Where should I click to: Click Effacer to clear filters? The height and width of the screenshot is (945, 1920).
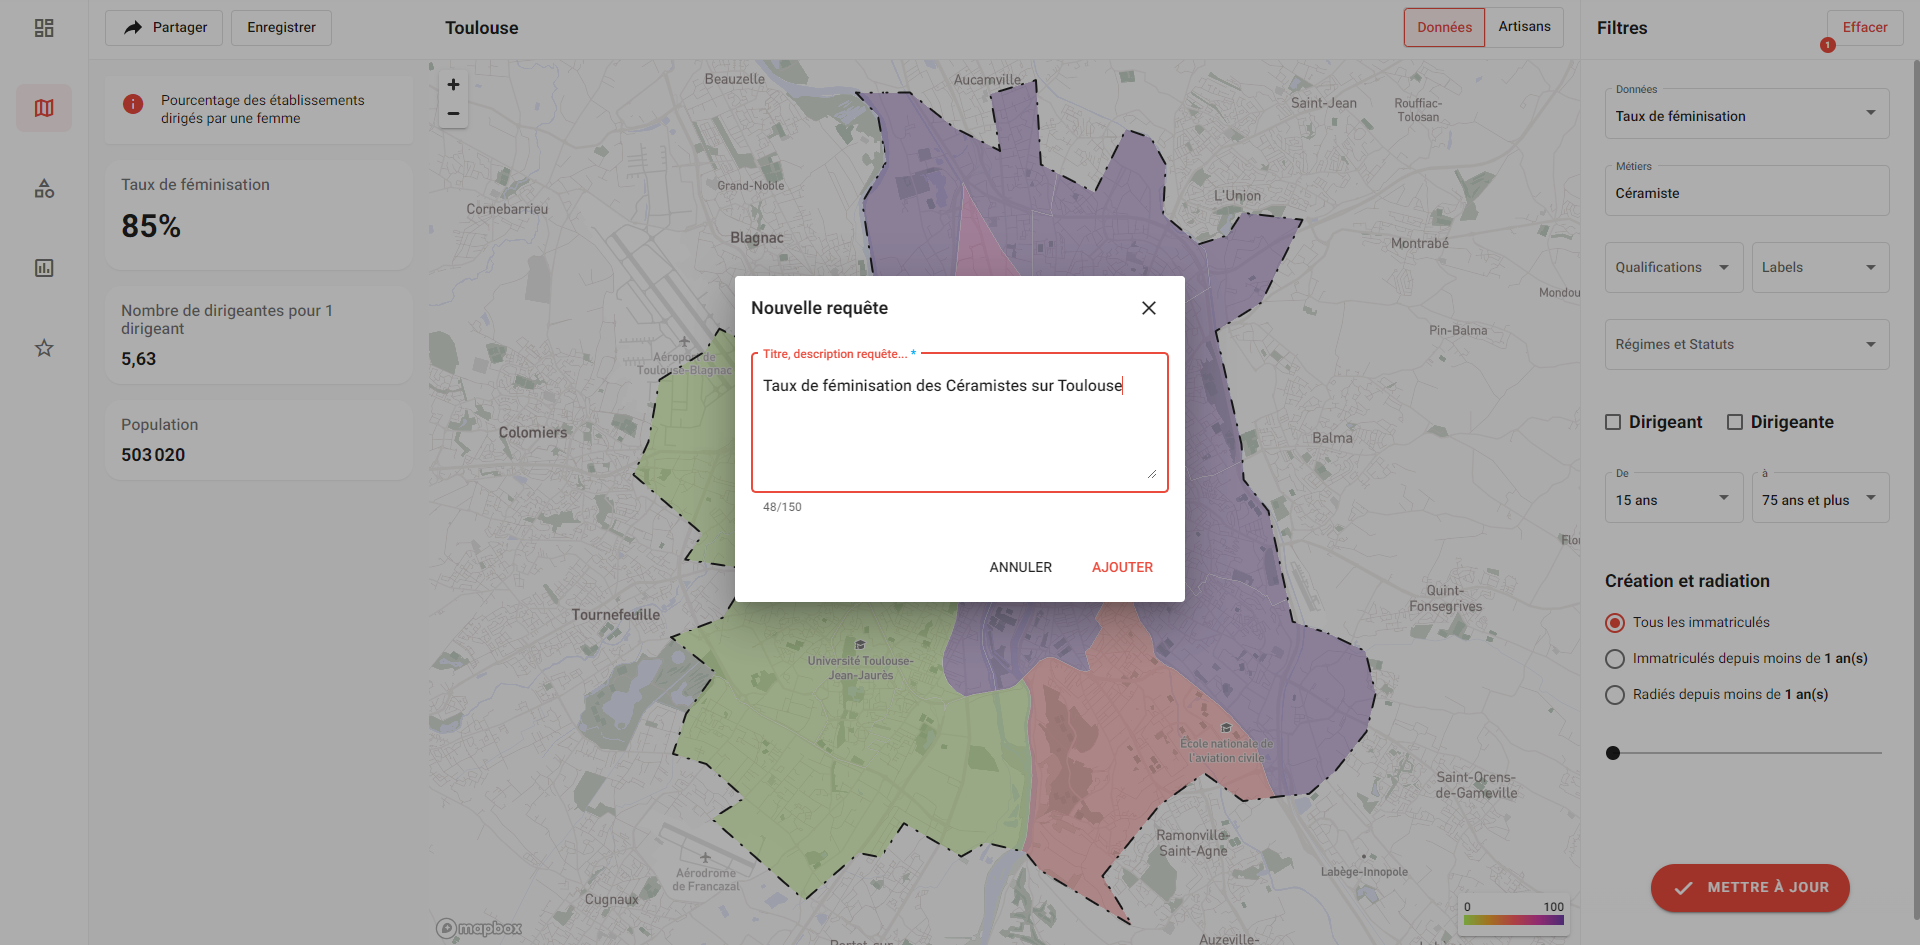[1865, 27]
